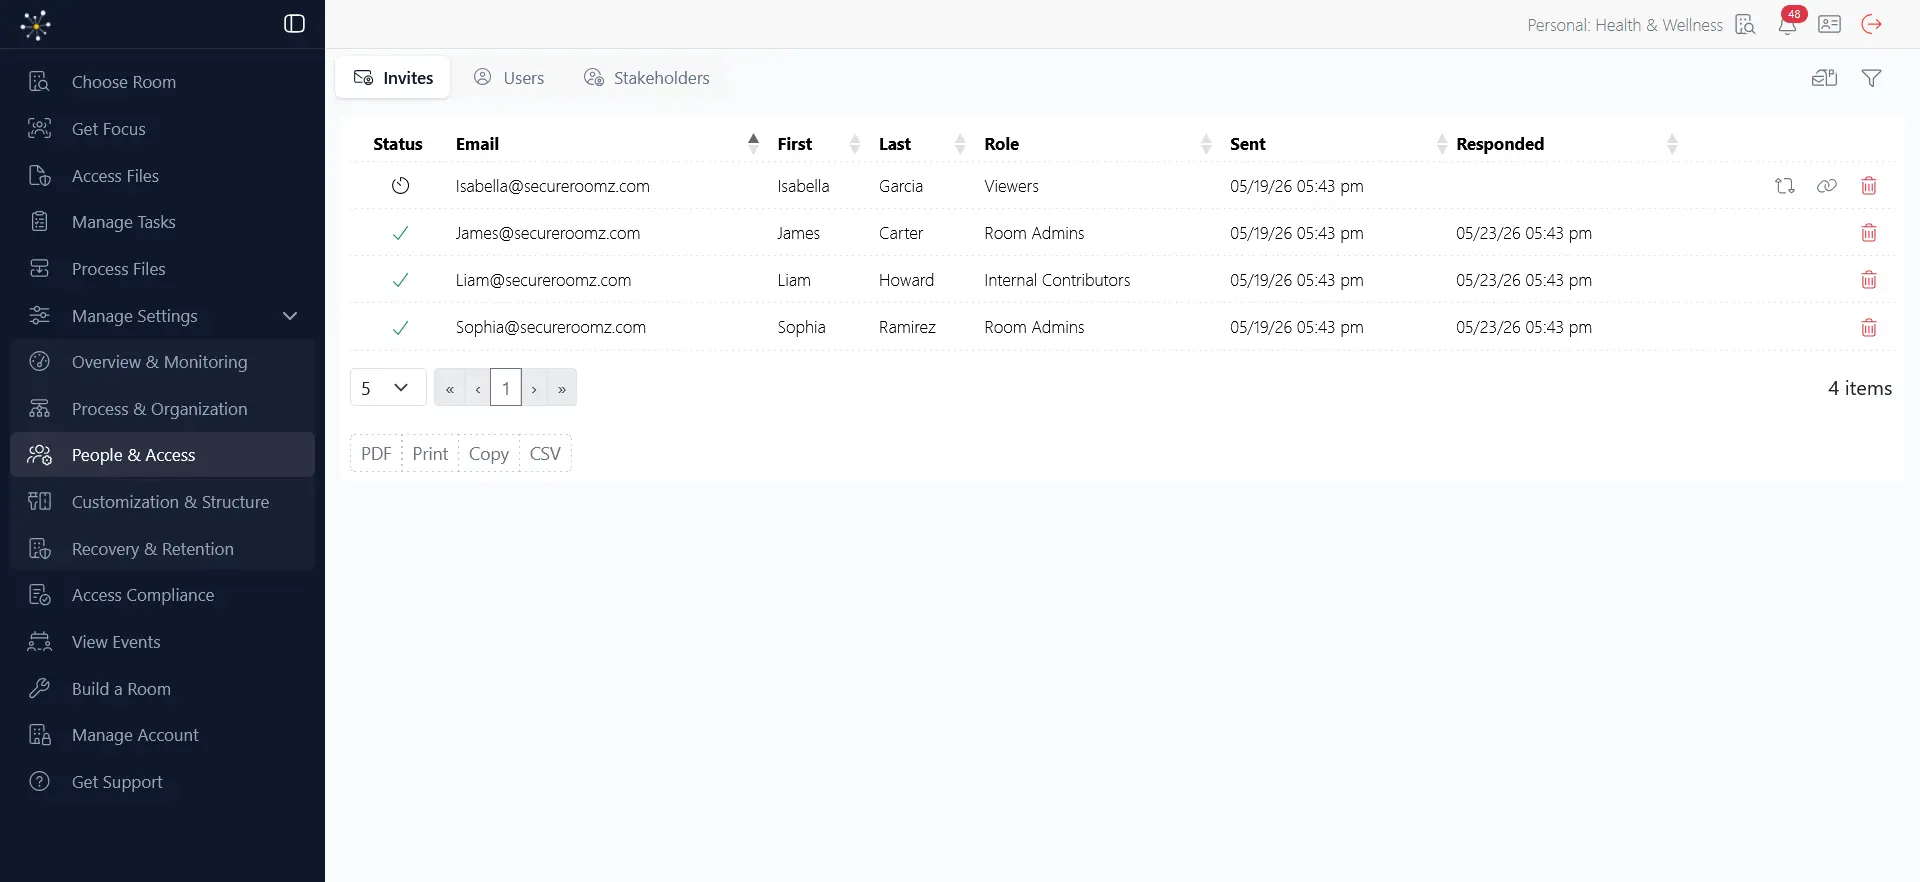Copy invite link icon for Isabella

tap(1827, 186)
